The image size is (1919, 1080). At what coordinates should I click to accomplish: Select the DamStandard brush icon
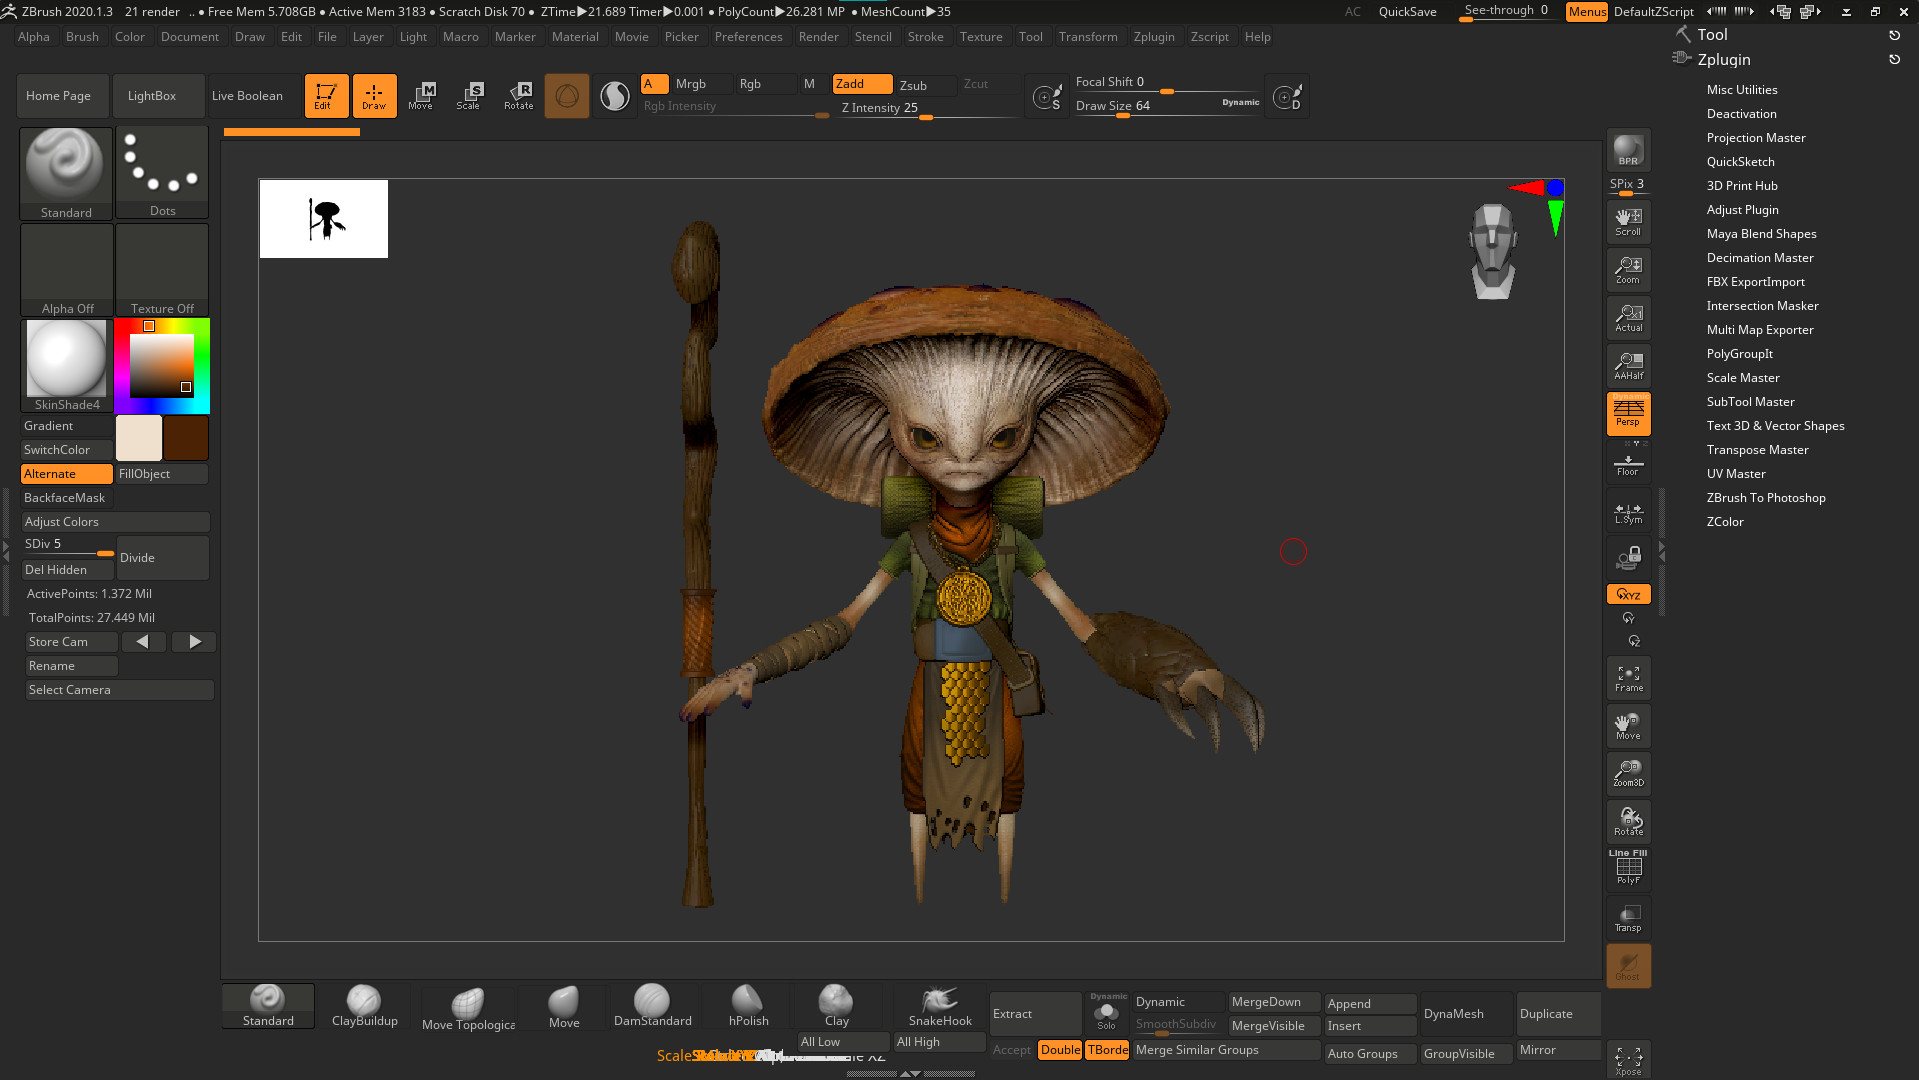pyautogui.click(x=652, y=1000)
